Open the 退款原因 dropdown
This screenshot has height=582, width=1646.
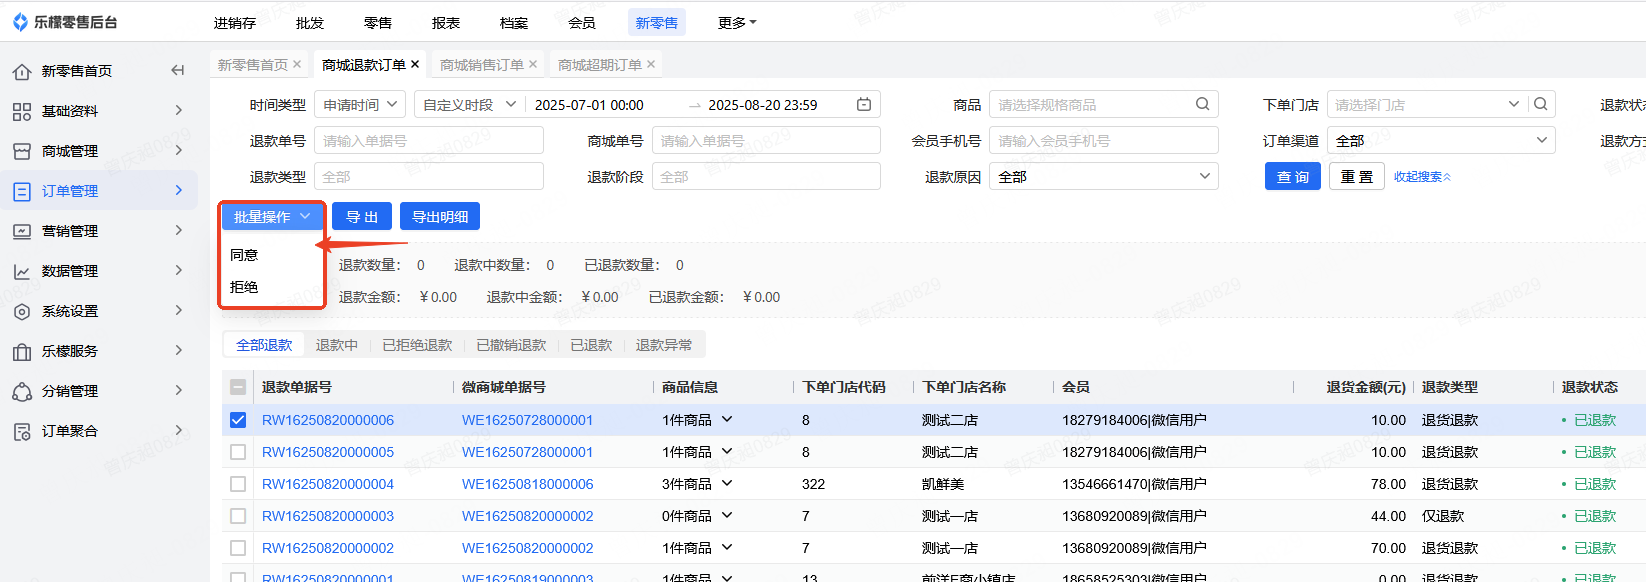pyautogui.click(x=1104, y=177)
